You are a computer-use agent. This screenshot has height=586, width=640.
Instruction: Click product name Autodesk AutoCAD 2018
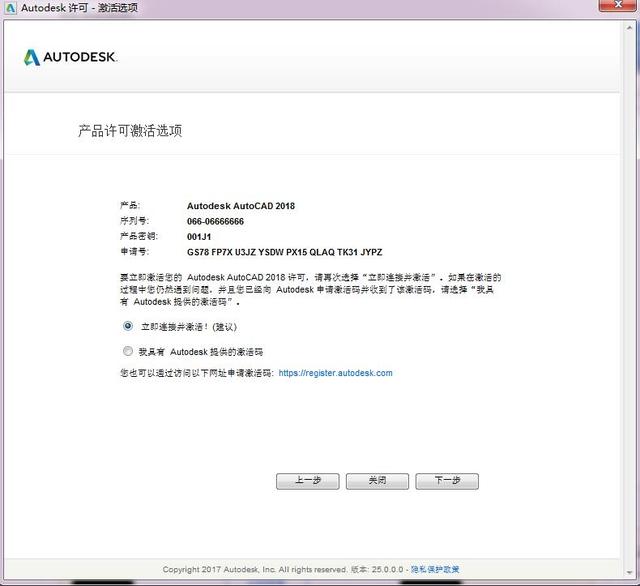241,206
